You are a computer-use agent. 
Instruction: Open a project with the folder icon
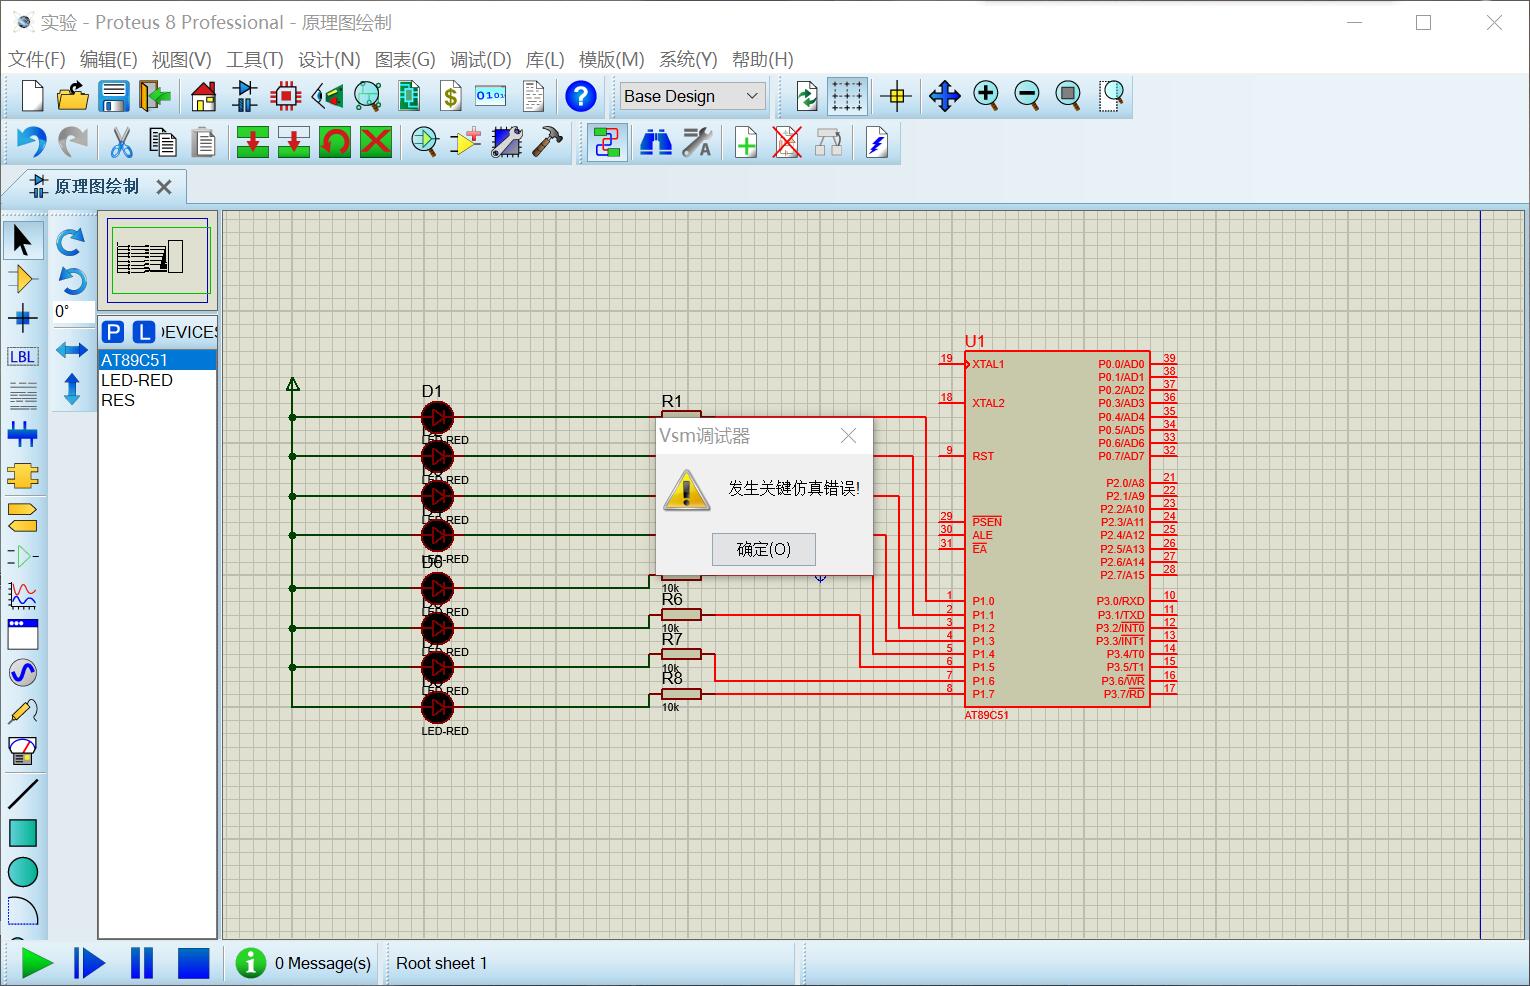pyautogui.click(x=73, y=96)
